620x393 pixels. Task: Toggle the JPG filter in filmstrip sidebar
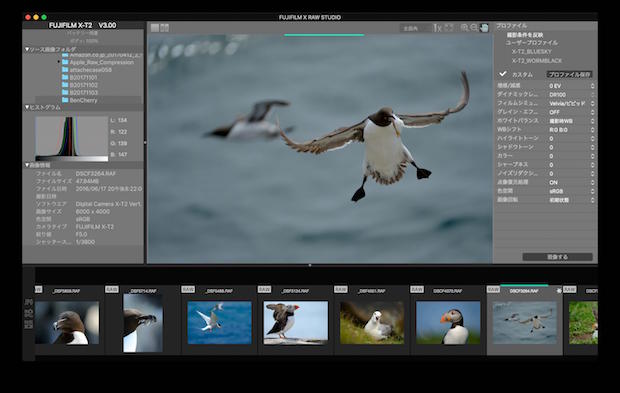point(28,302)
